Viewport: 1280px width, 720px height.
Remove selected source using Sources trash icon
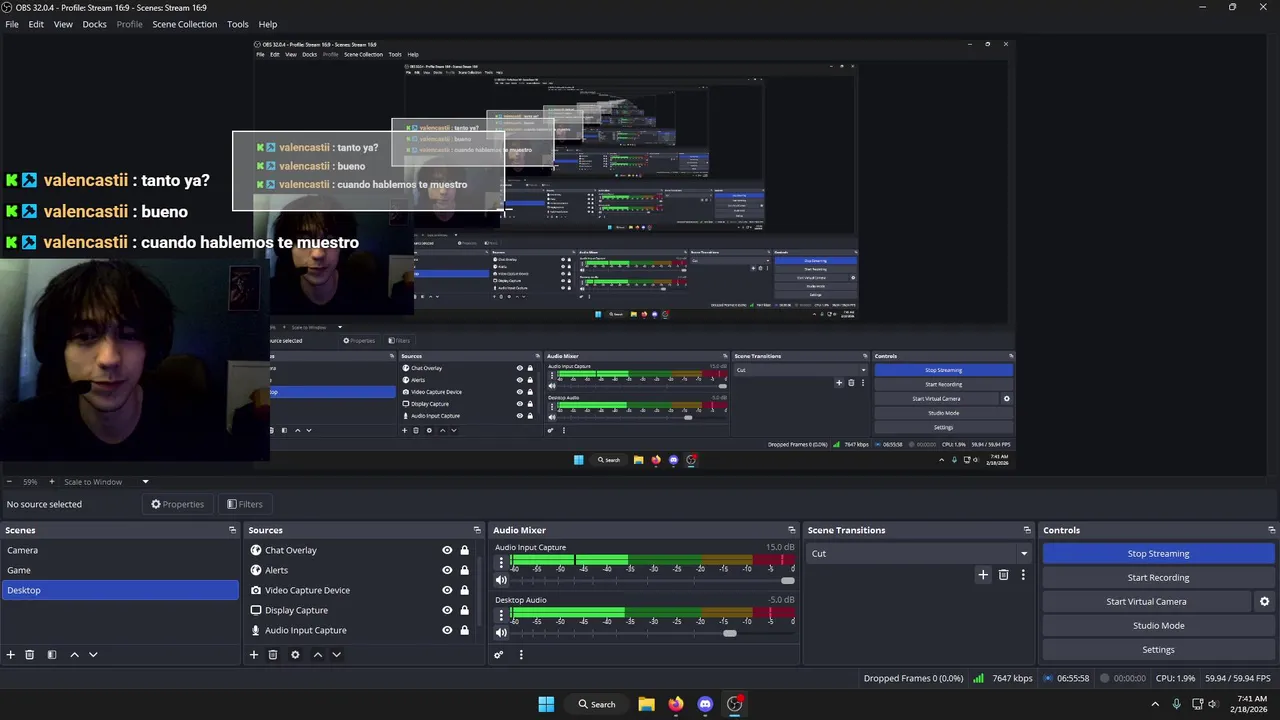point(273,655)
